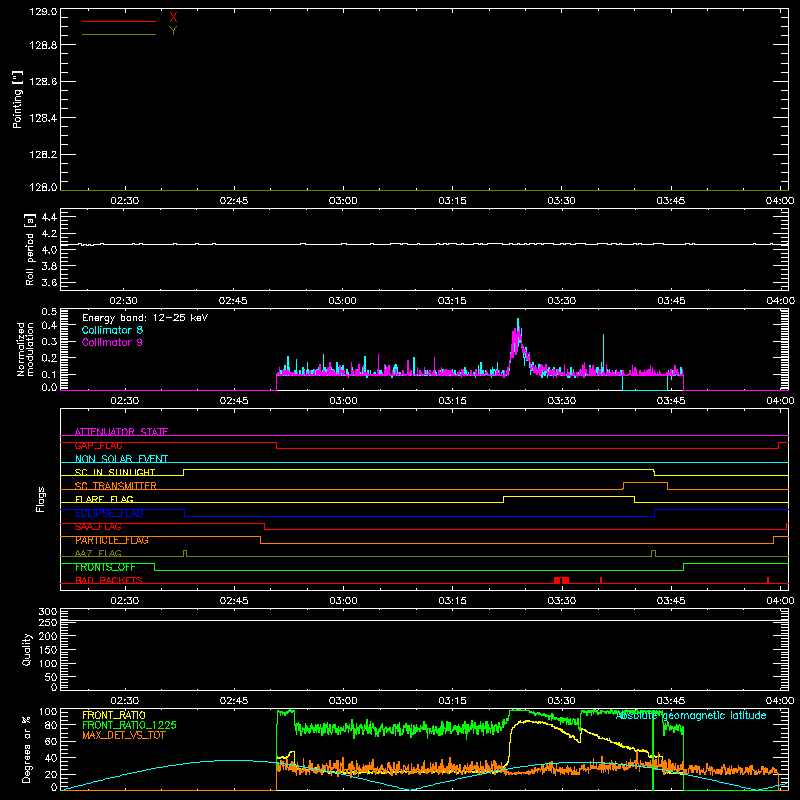Click the raised FLARE_FLAG segment near 03:30
Image resolution: width=800 pixels, height=800 pixels.
pyautogui.click(x=569, y=496)
